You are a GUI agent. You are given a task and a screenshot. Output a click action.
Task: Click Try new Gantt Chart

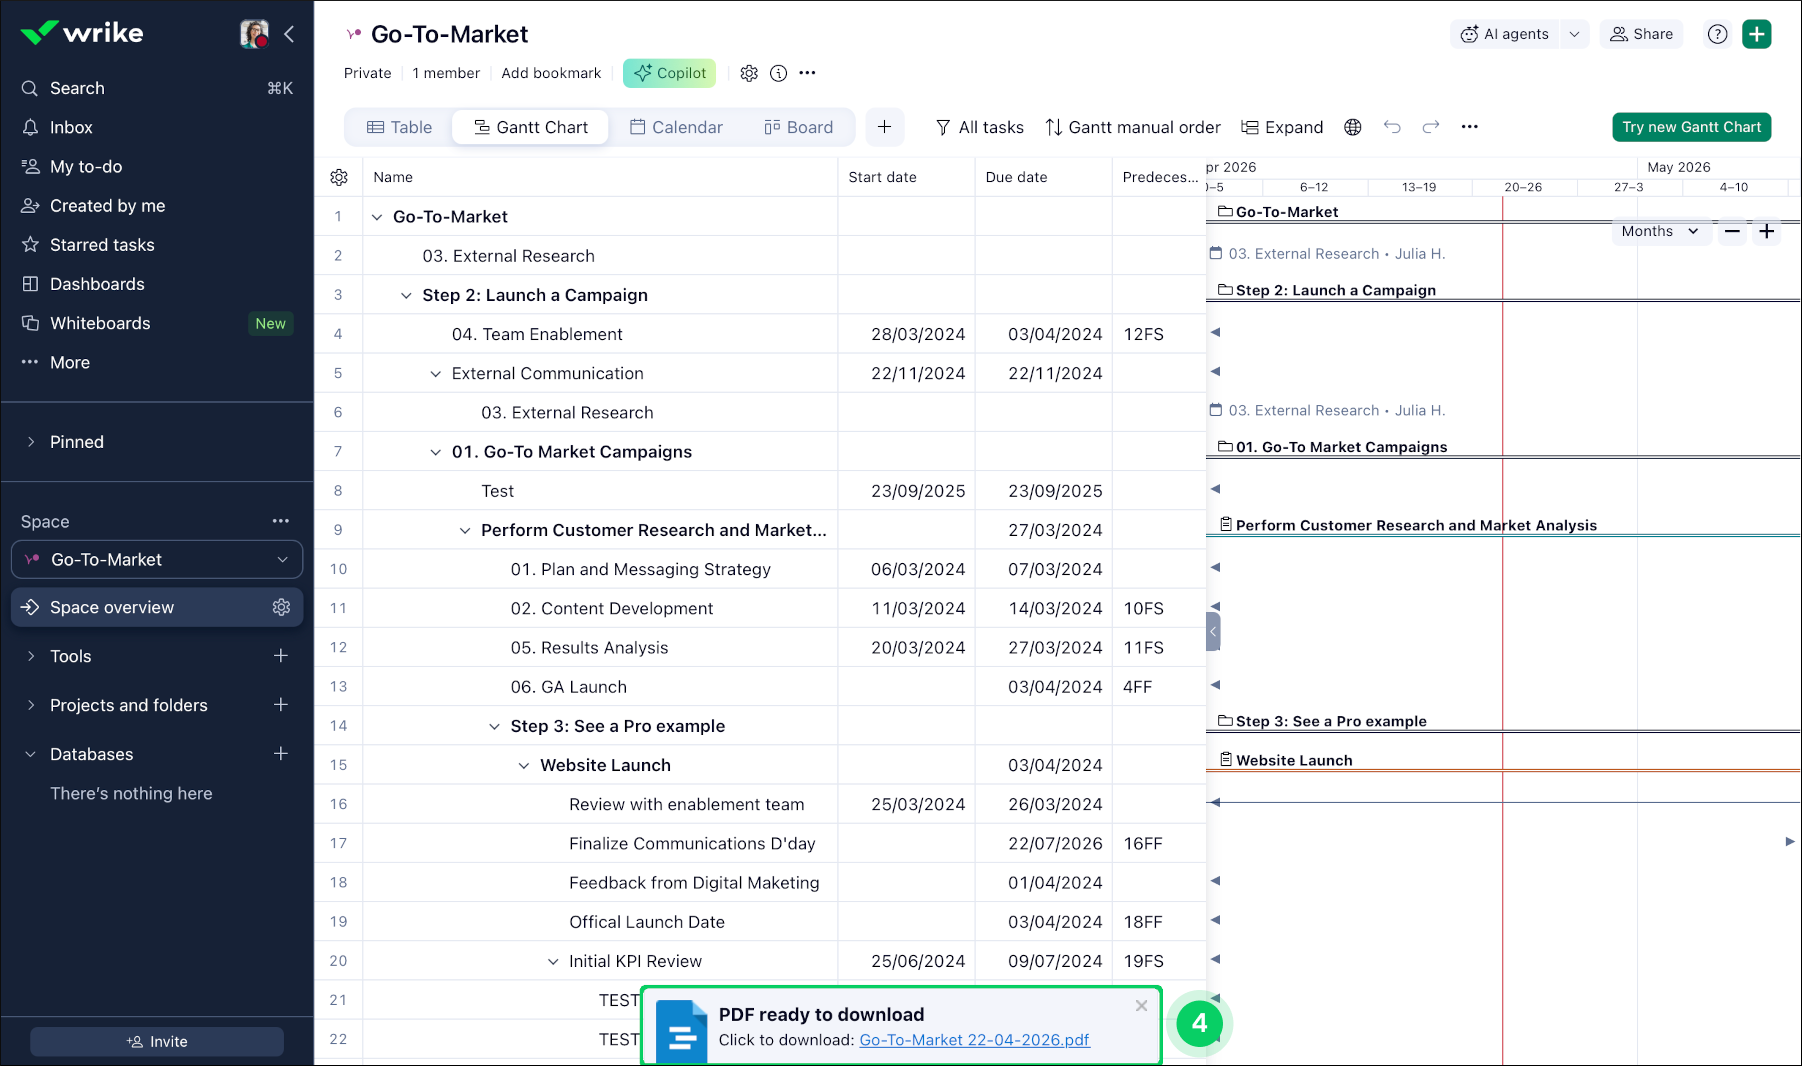coord(1692,127)
